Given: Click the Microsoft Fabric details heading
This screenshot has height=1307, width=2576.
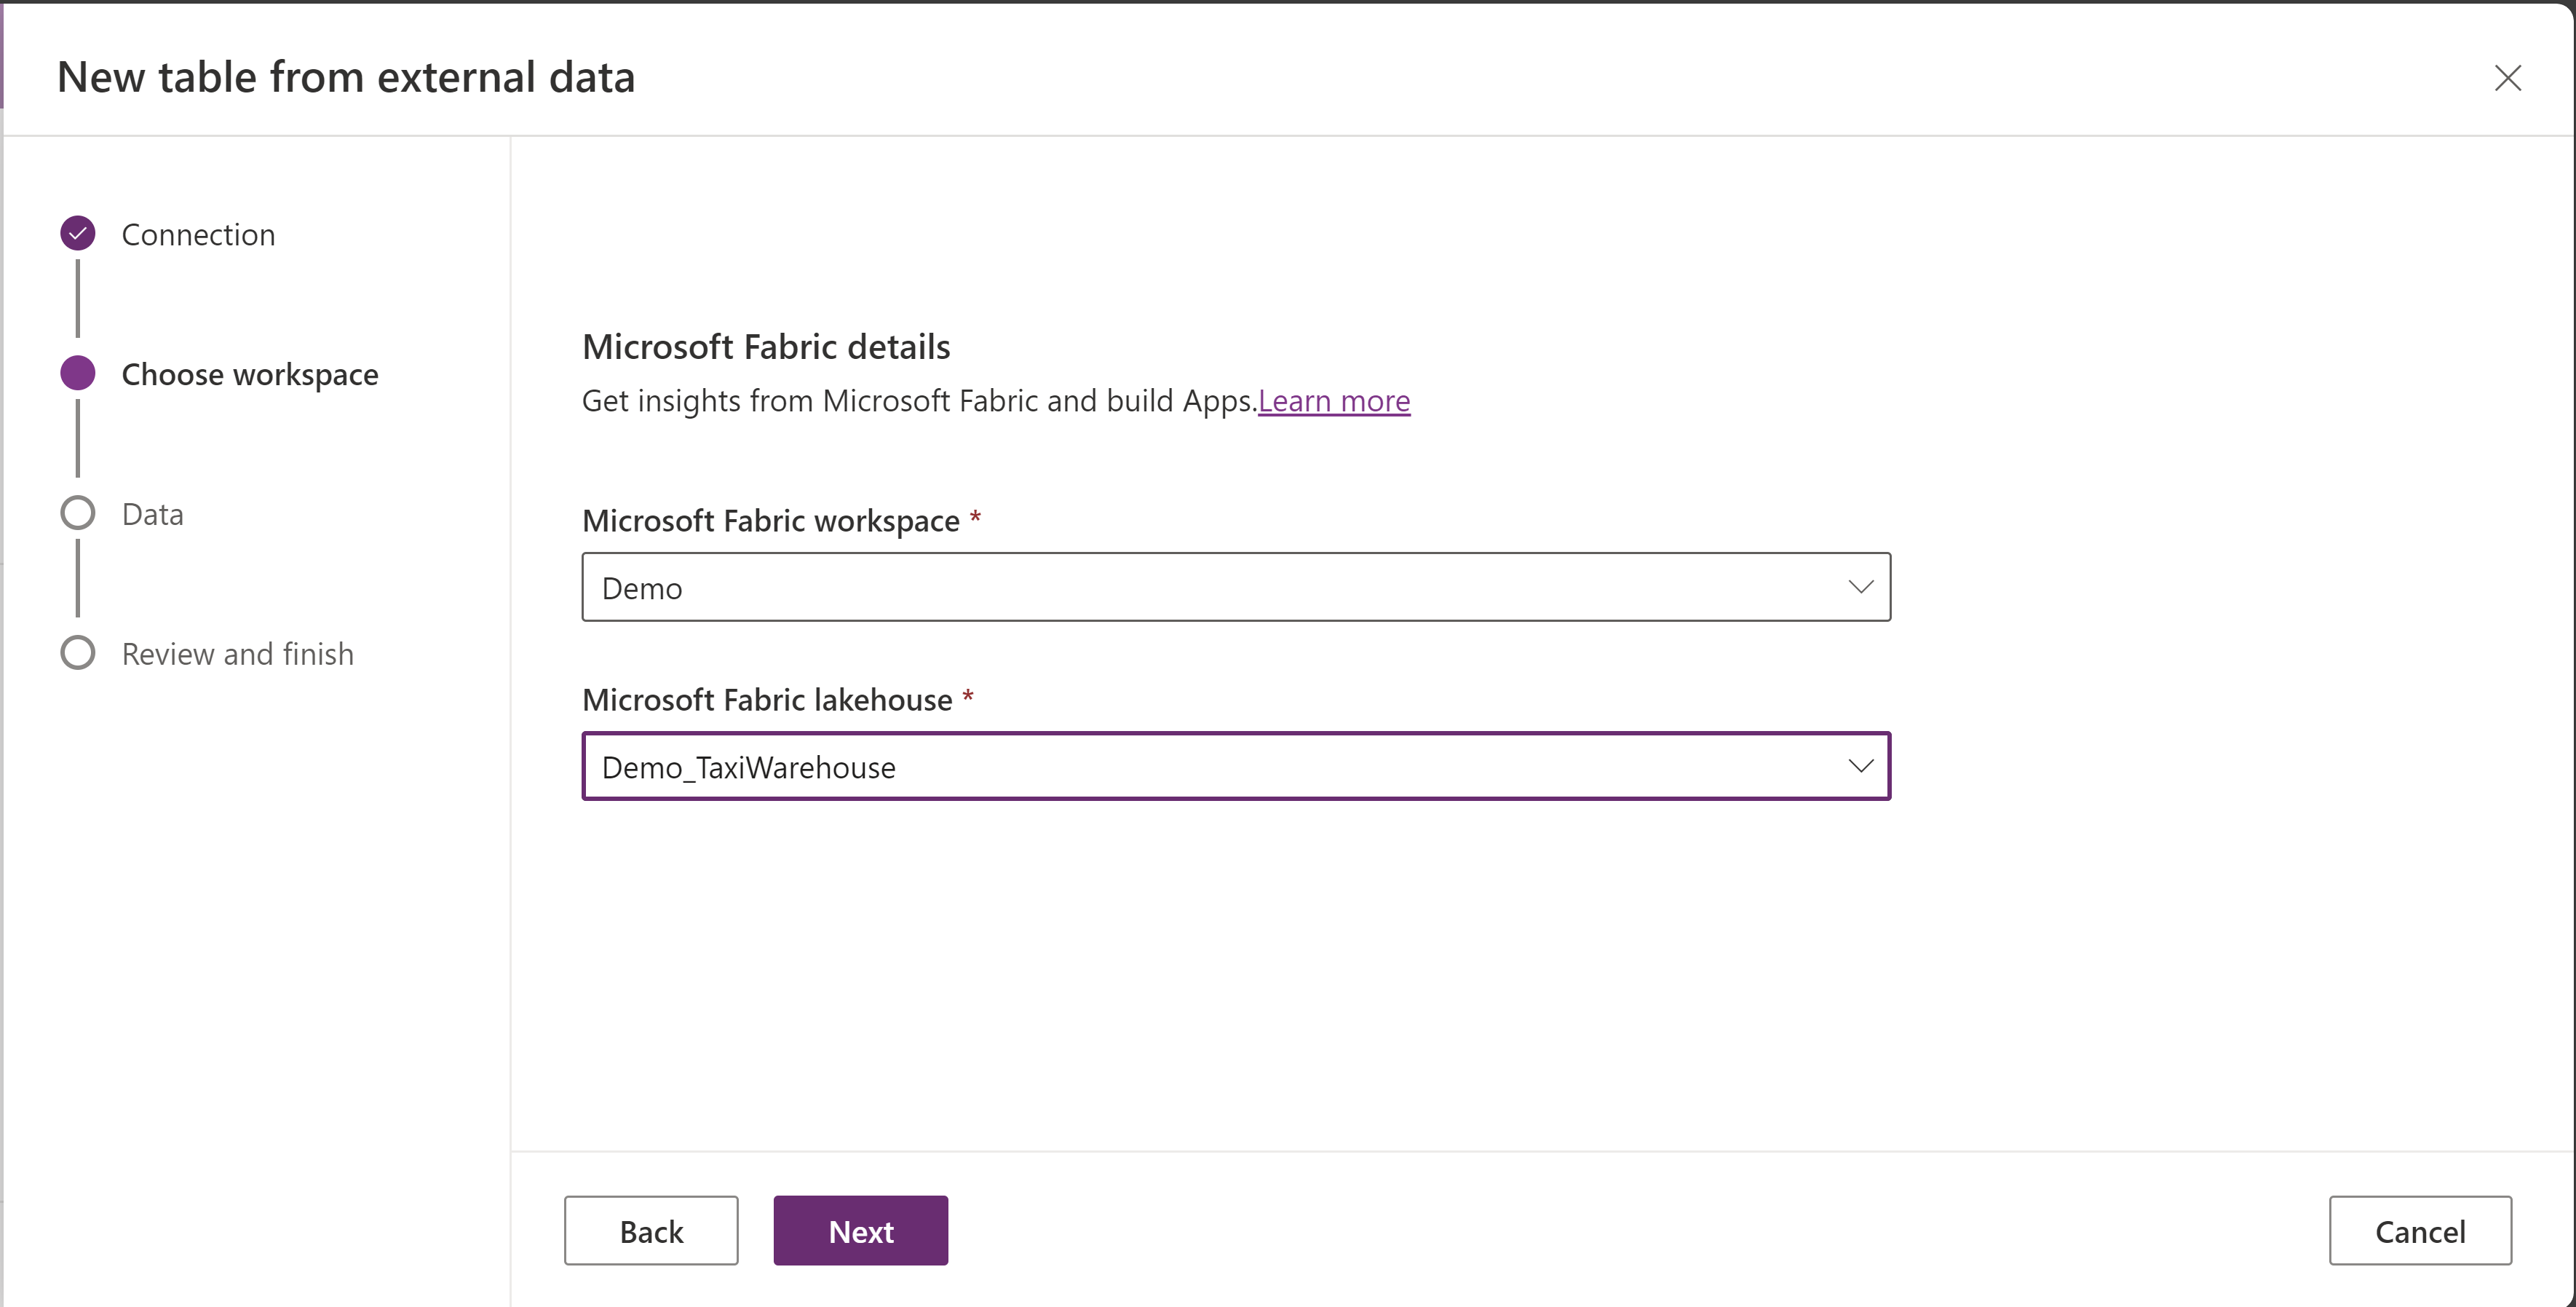Looking at the screenshot, I should (x=766, y=346).
